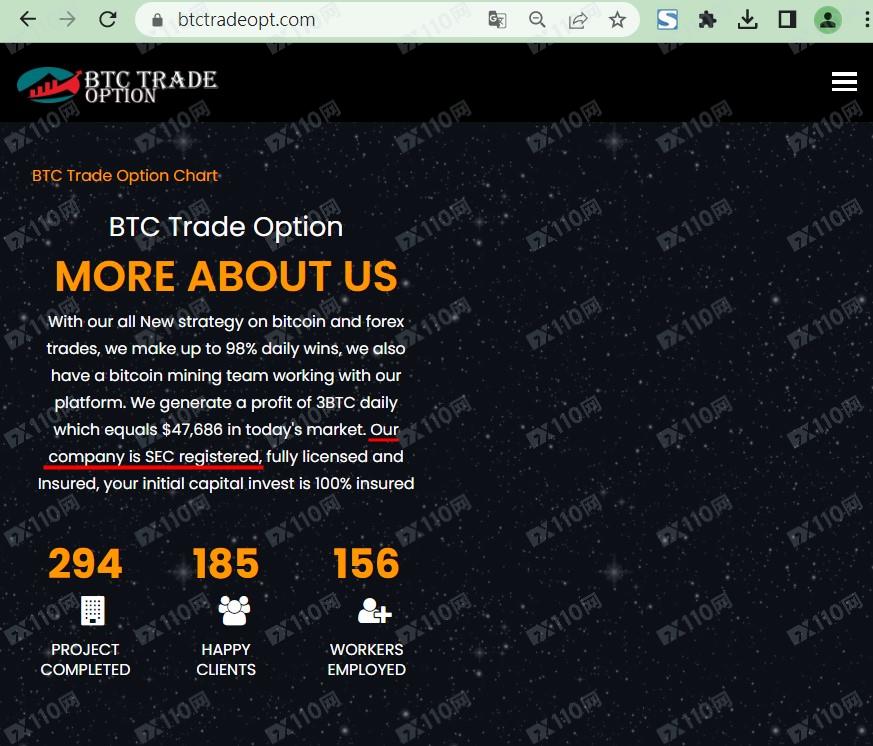Bookmark the page with the star icon
The image size is (873, 746).
(617, 20)
